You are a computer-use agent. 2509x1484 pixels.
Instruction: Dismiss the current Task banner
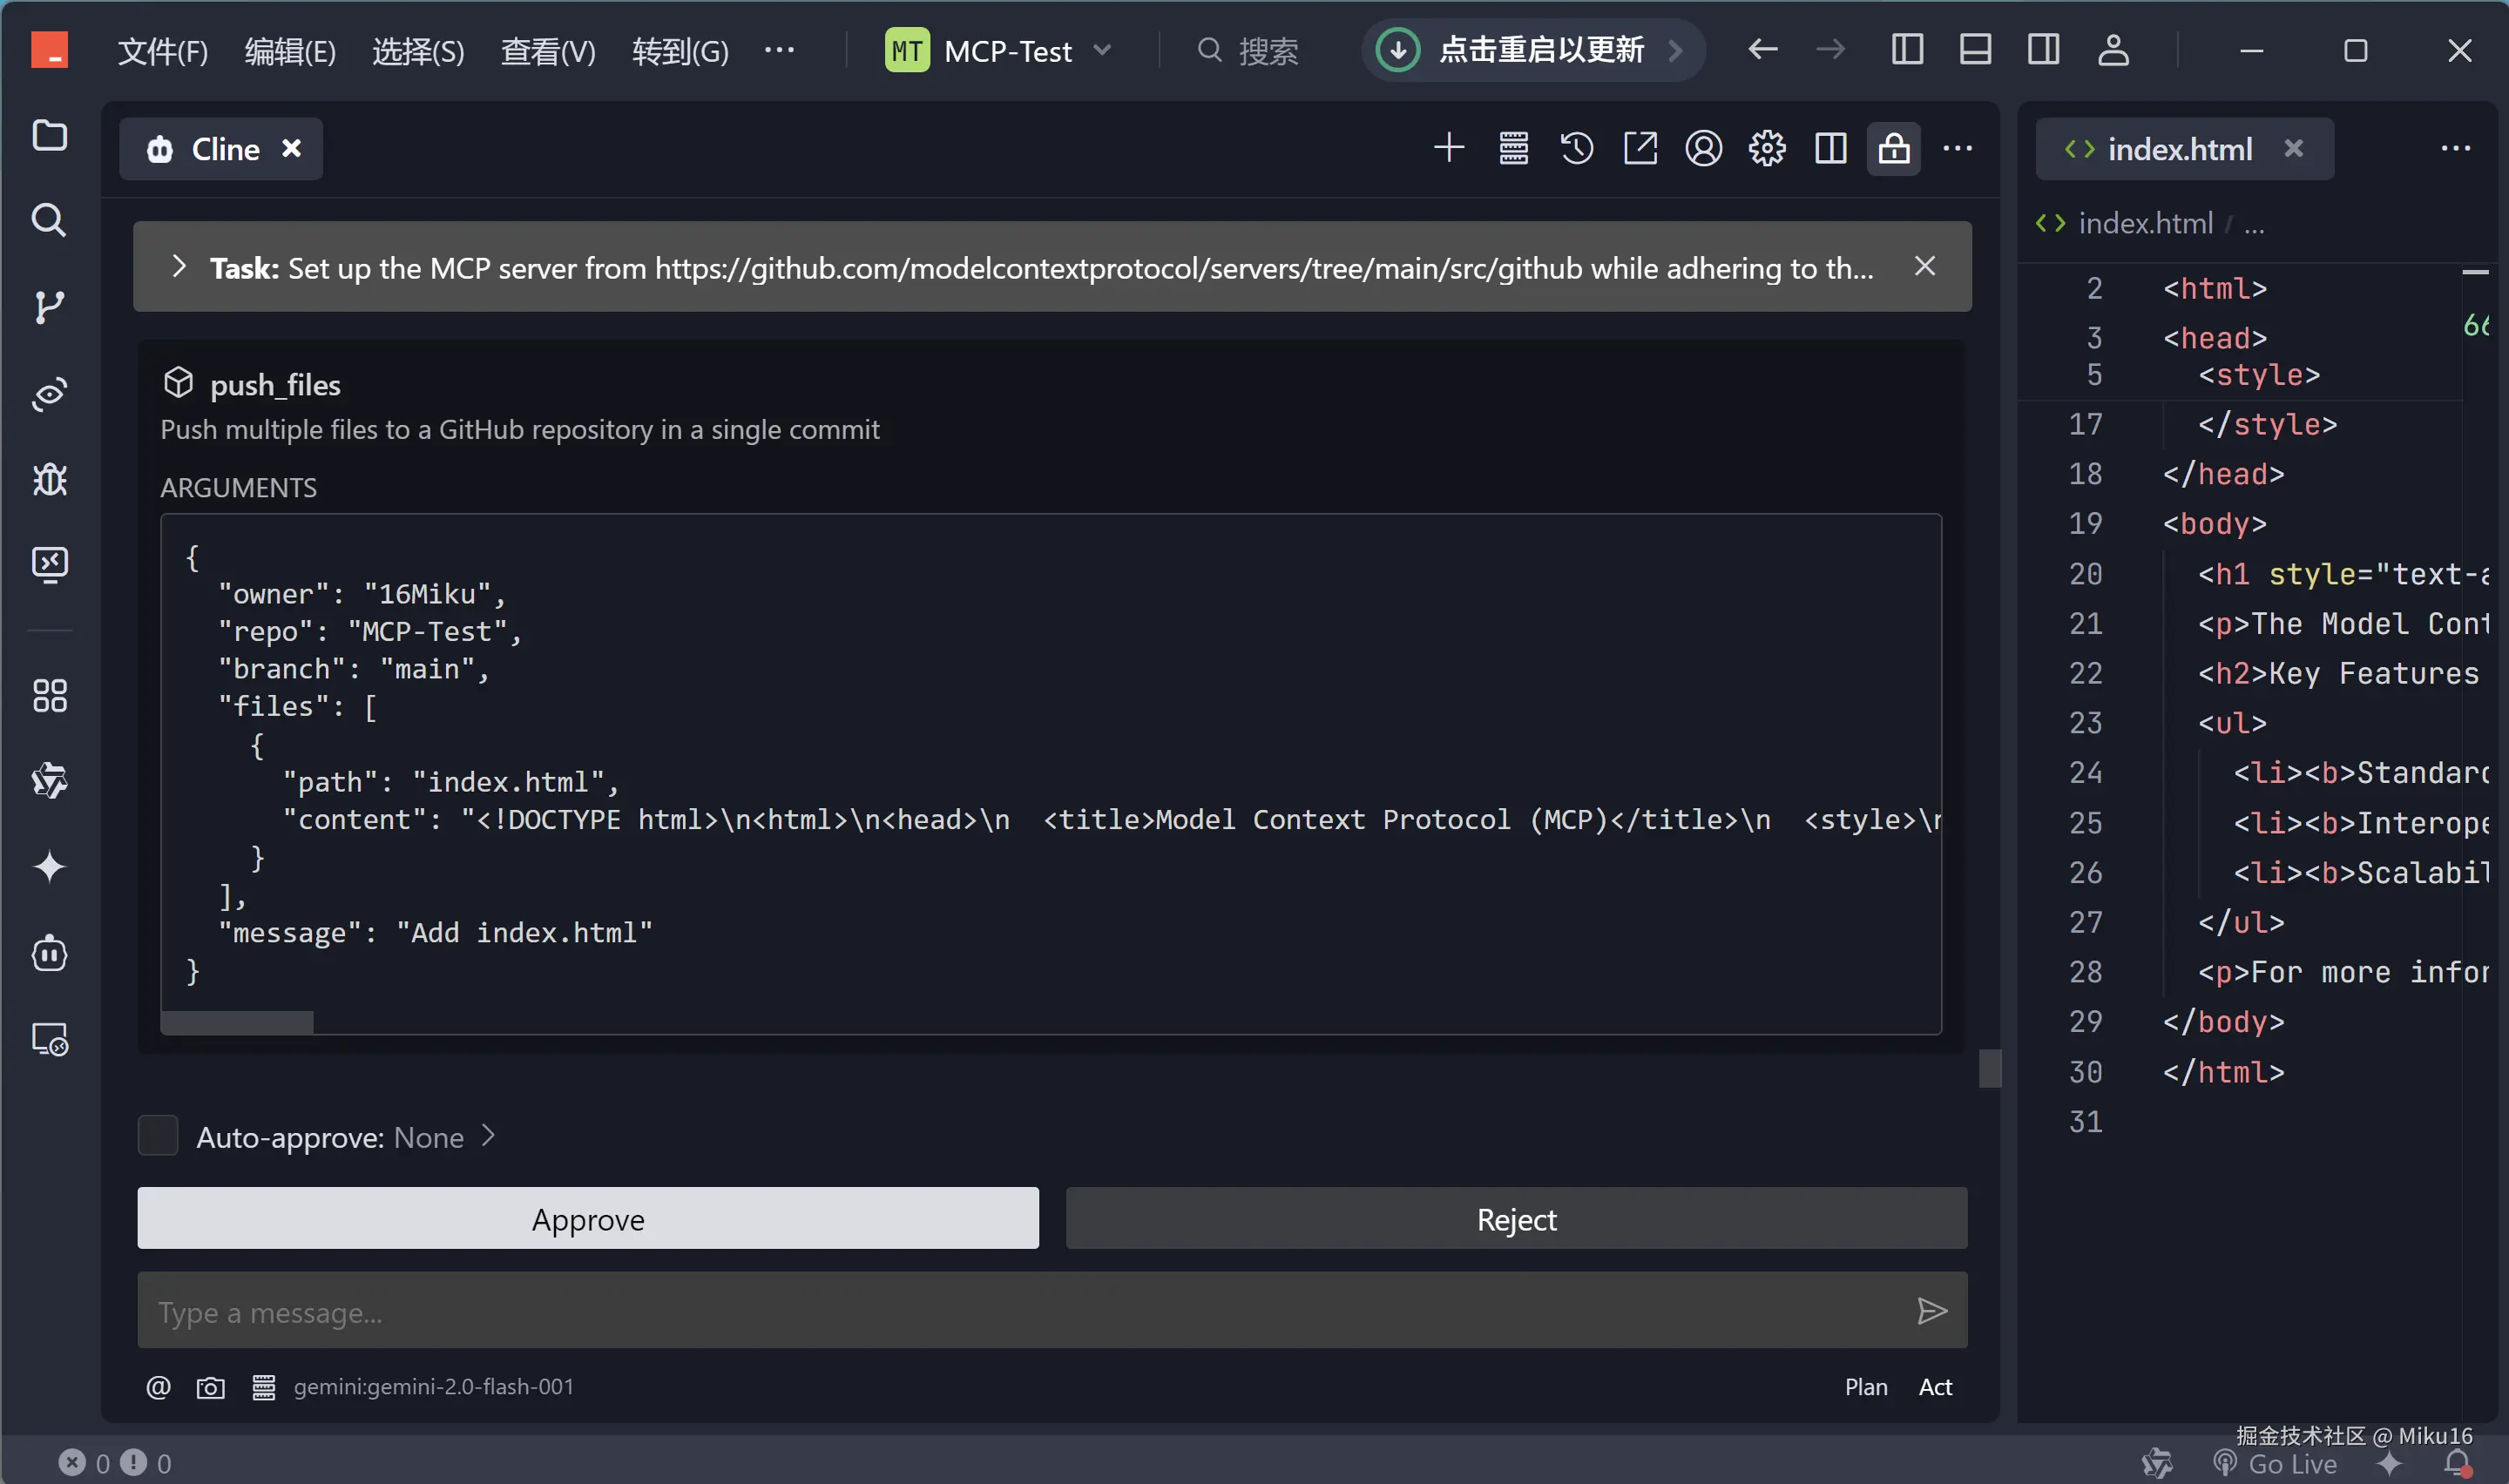[1925, 266]
